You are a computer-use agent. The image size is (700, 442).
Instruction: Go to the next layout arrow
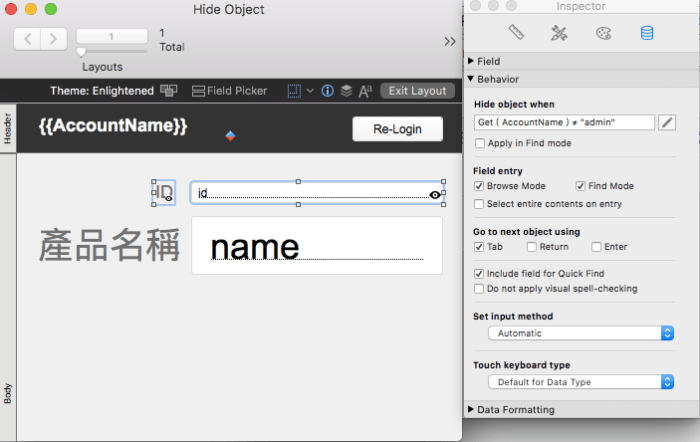54,39
